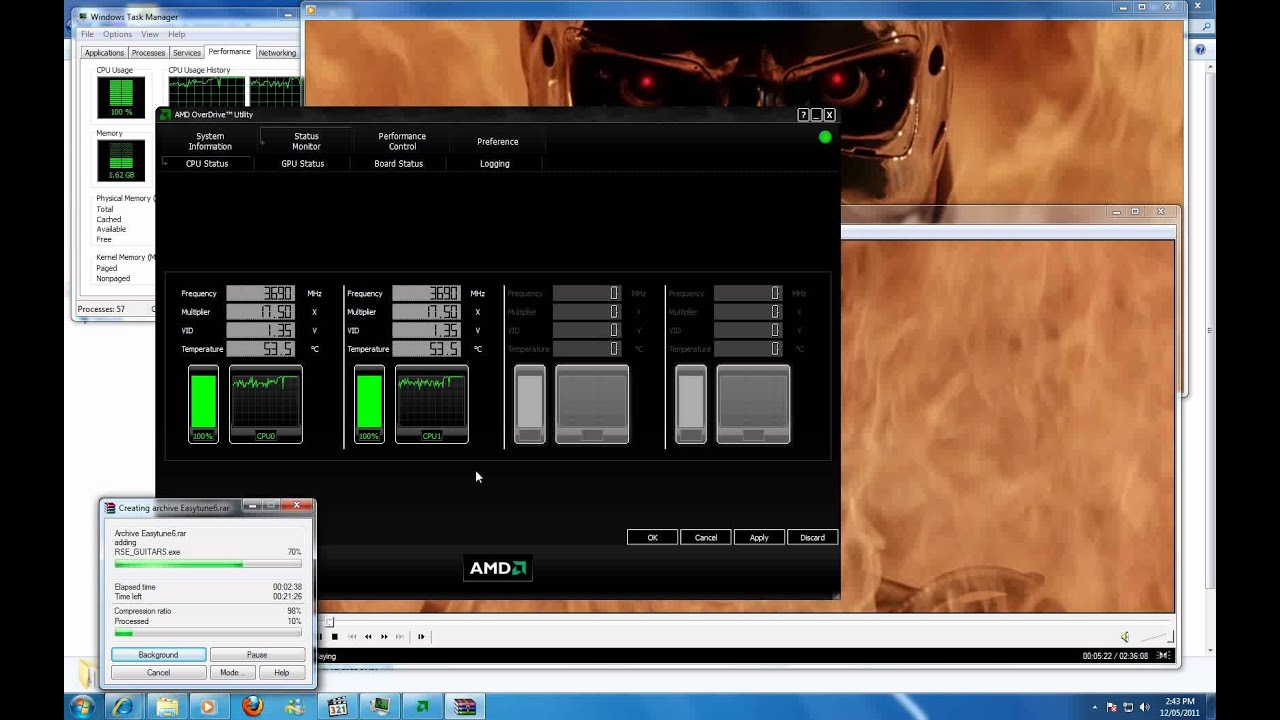The height and width of the screenshot is (720, 1280).
Task: Click 'Processes: 57' in Task Manager status bar
Action: (x=103, y=309)
